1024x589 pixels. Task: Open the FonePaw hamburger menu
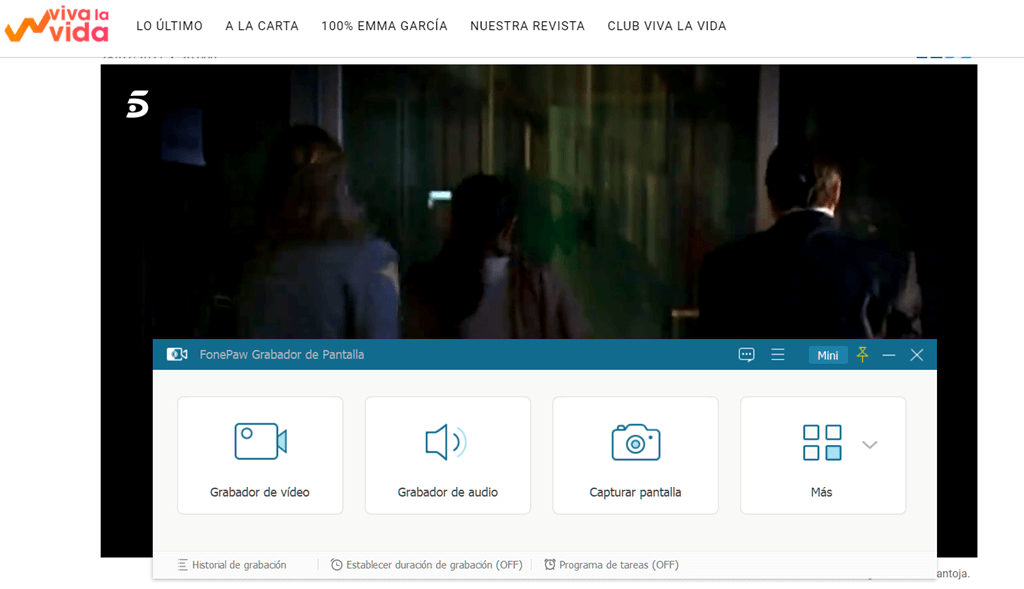778,355
